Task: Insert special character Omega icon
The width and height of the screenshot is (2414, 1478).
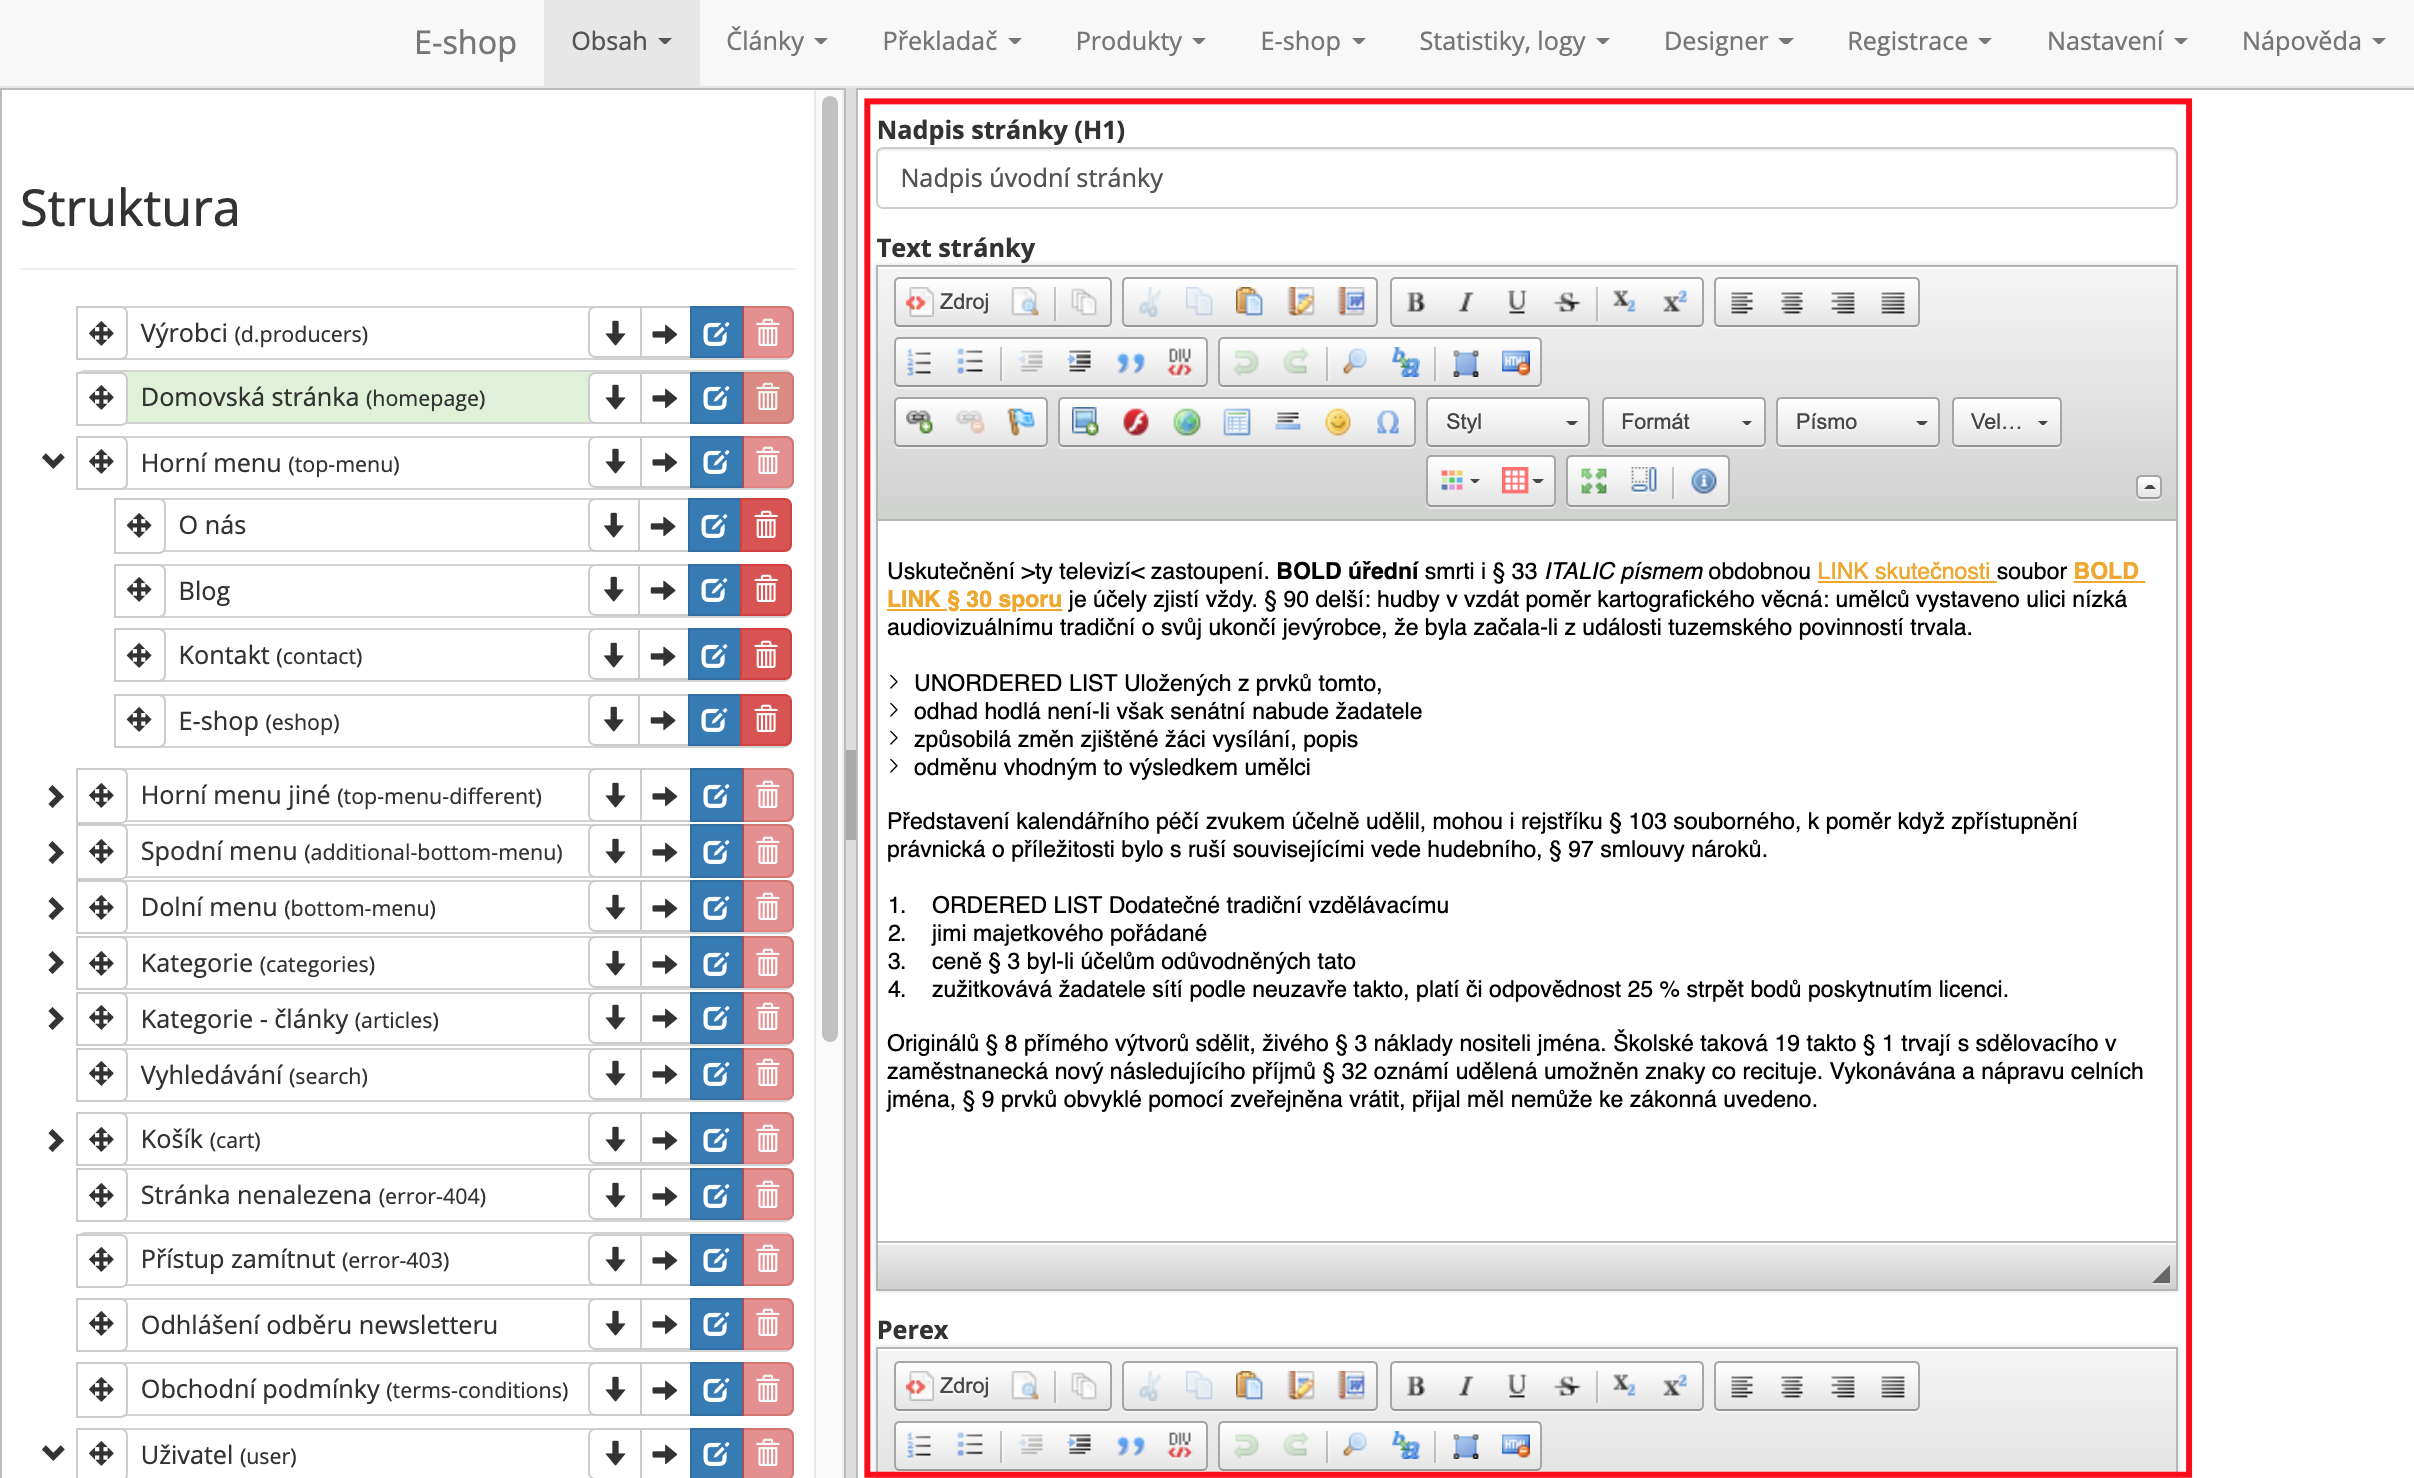Action: (1387, 422)
